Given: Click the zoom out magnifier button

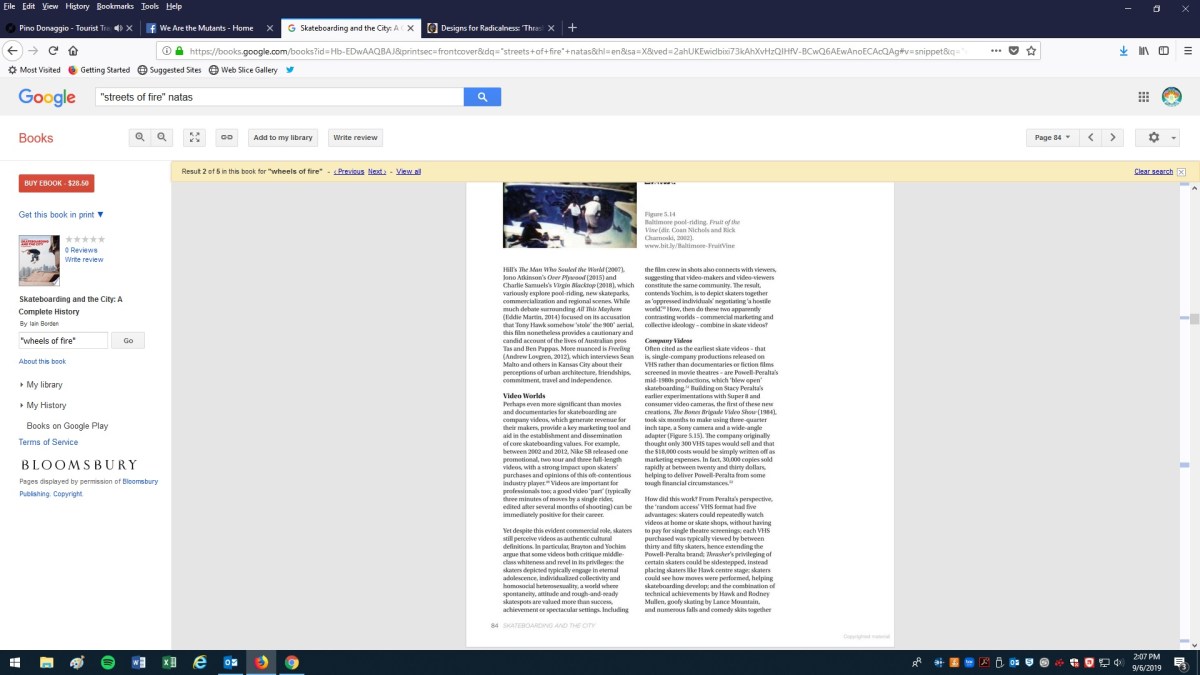Looking at the screenshot, I should tap(162, 137).
